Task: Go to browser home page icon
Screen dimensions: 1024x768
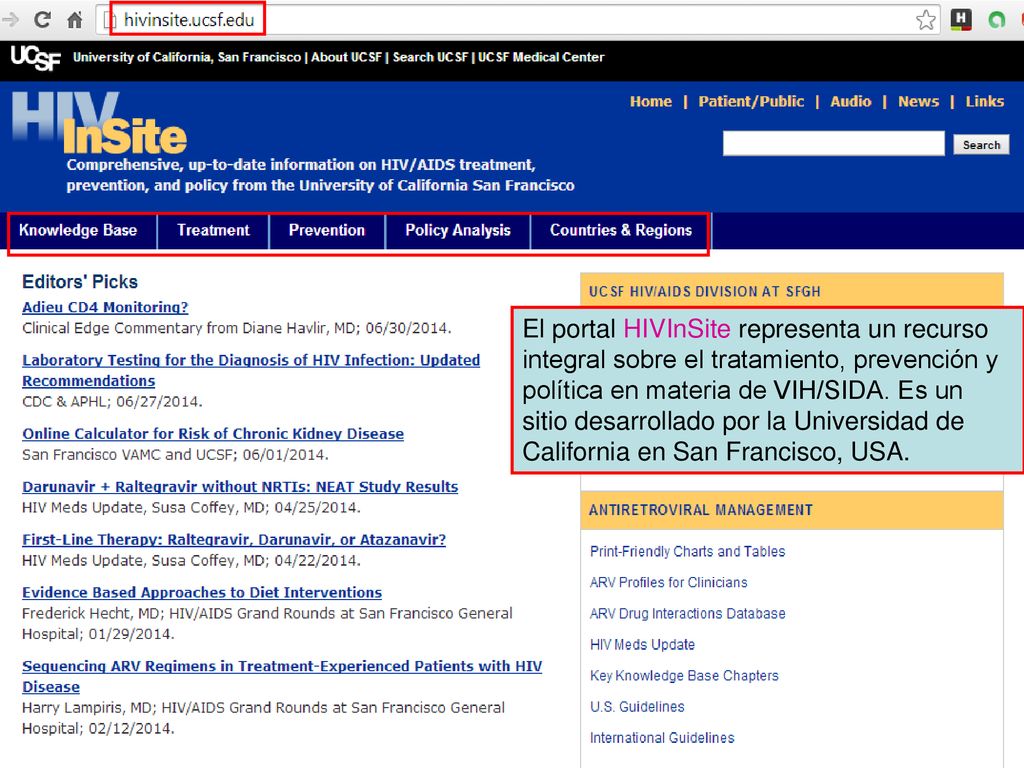Action: coord(75,20)
